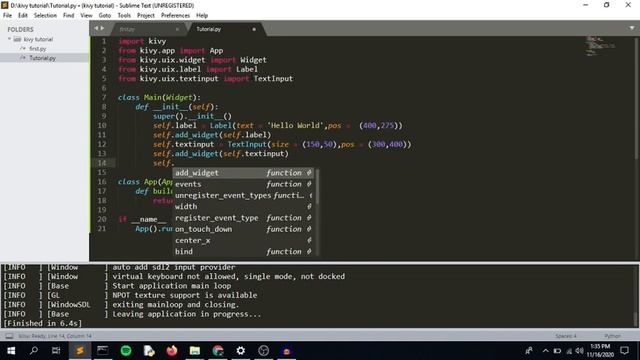Choose register_event_type autocomplete suggestion

pos(244,218)
